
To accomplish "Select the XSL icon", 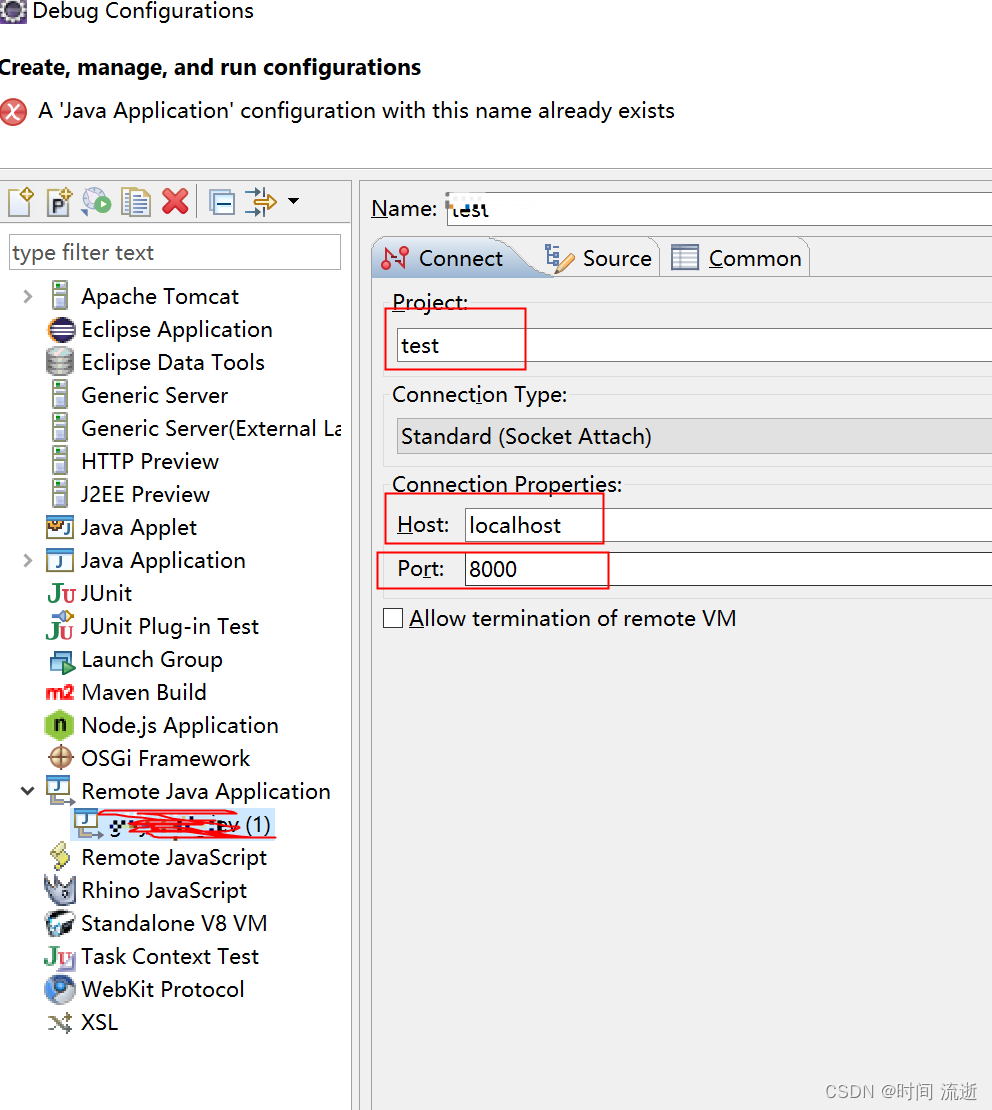I will [60, 1022].
